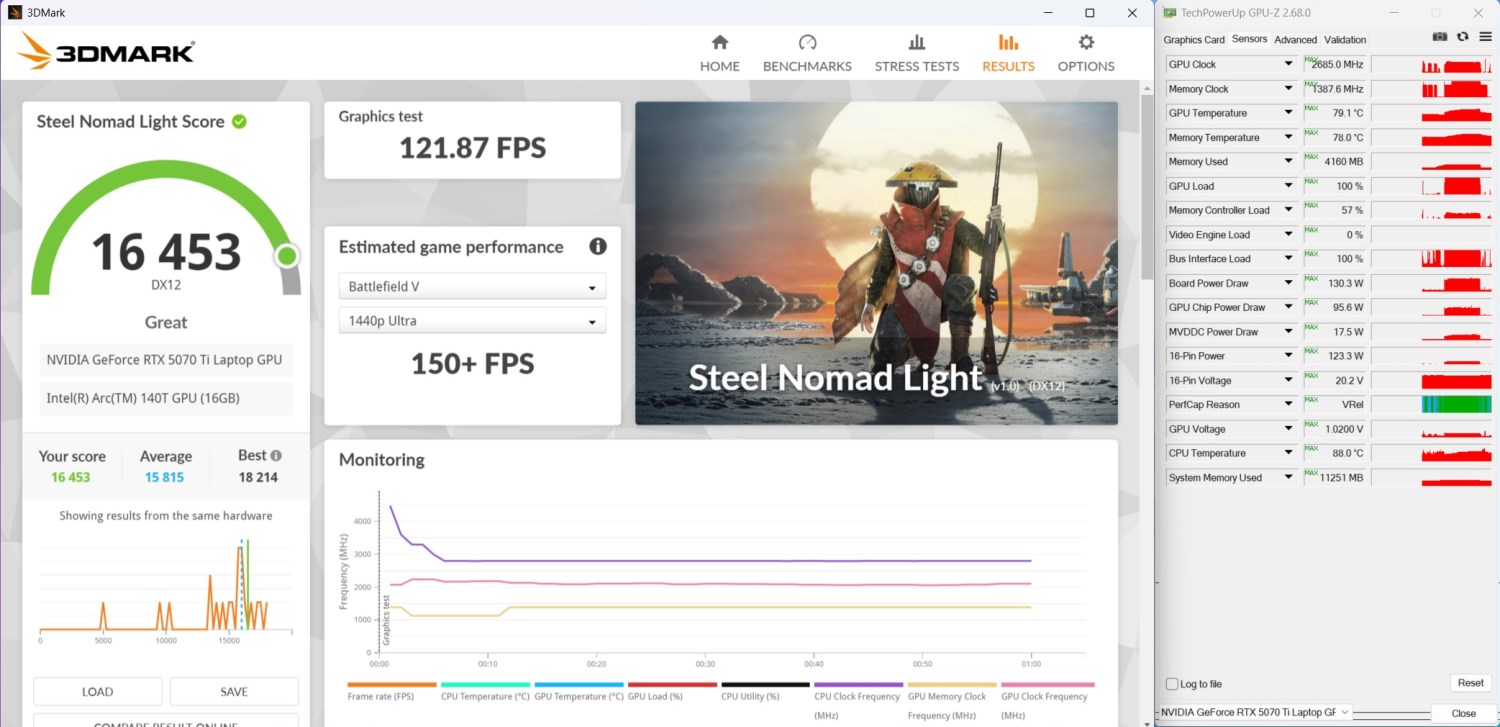Expand the Memory Used sensor dropdown

[1289, 161]
